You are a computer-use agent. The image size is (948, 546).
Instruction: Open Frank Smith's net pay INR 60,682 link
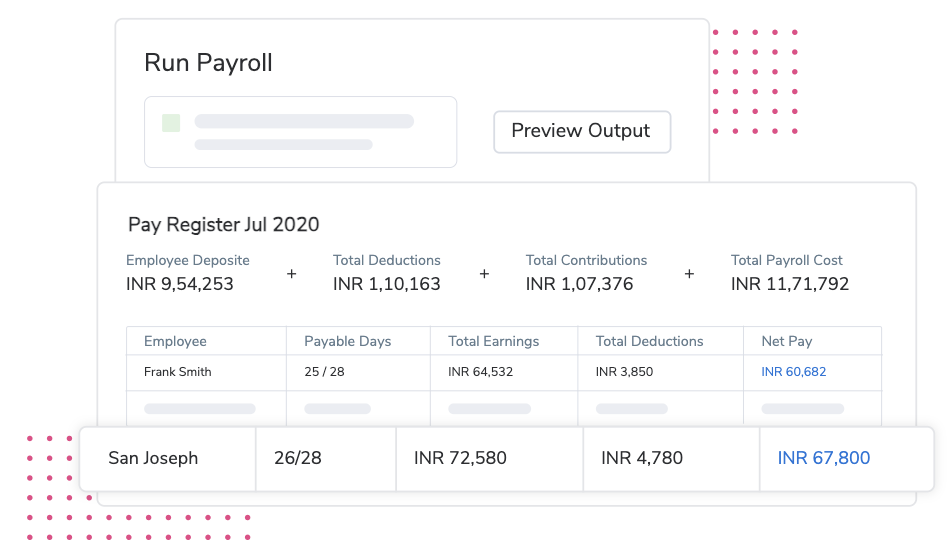[x=793, y=372]
